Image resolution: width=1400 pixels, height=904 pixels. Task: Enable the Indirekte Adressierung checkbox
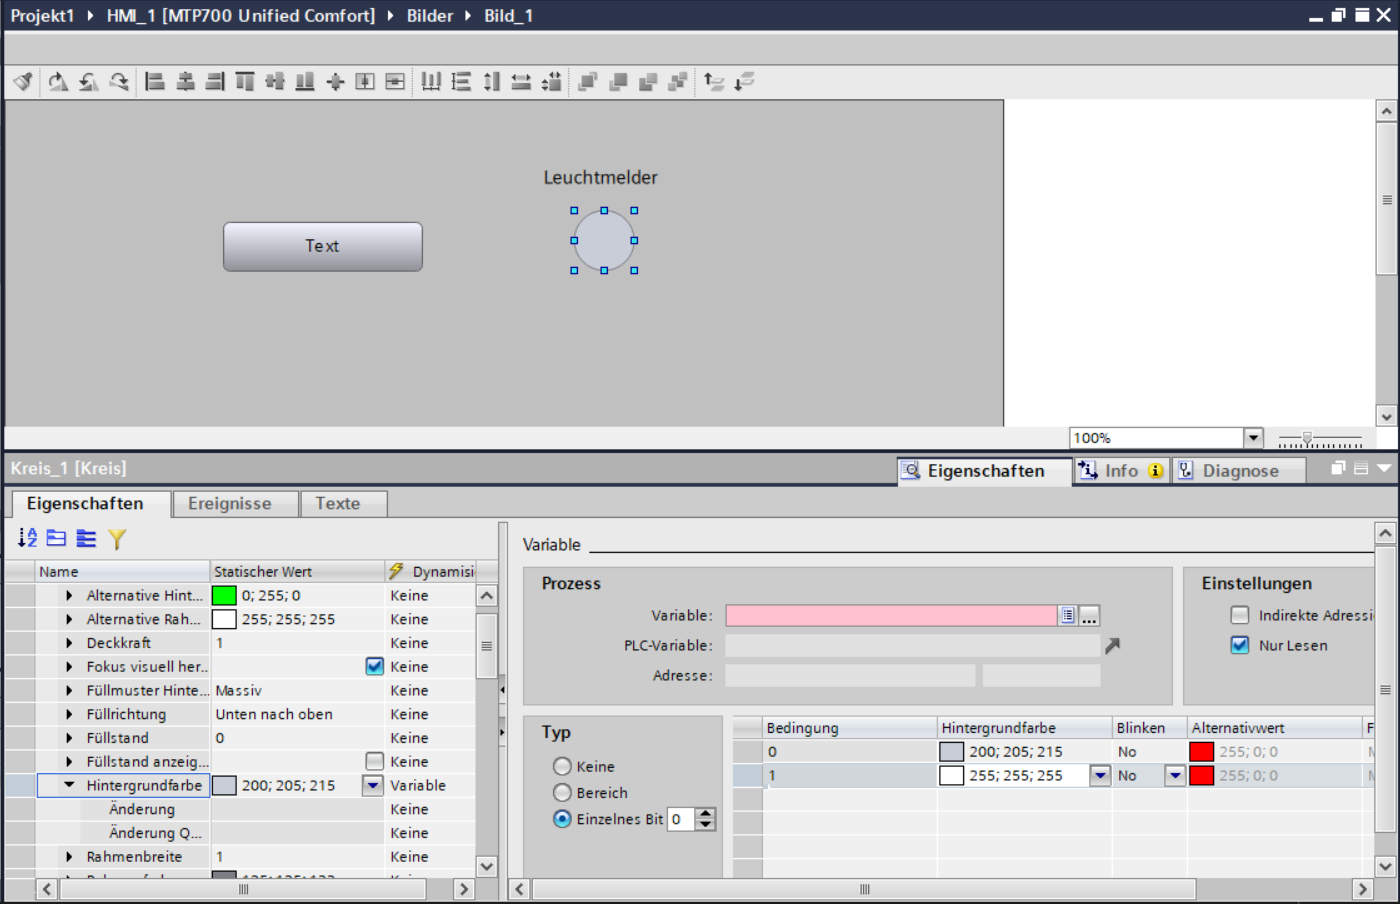[1240, 615]
